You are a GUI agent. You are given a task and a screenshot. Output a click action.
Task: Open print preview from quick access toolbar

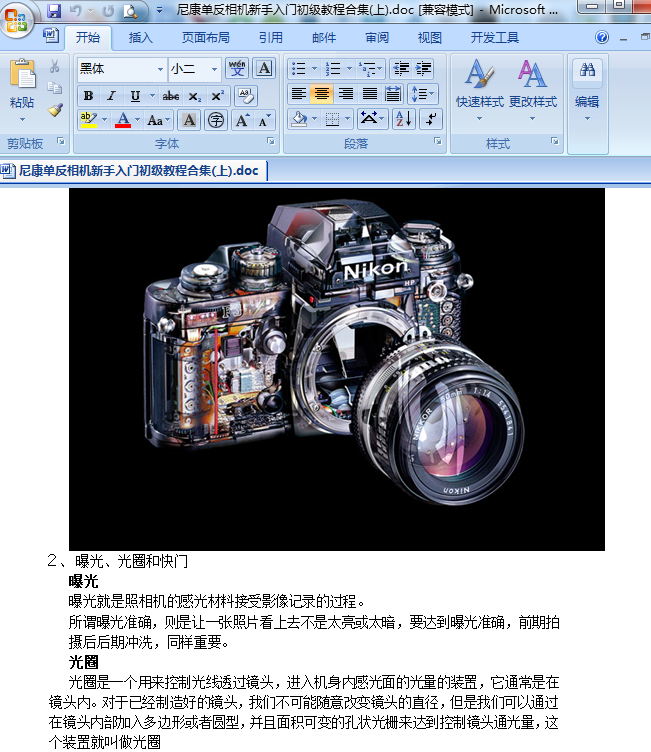[x=130, y=11]
